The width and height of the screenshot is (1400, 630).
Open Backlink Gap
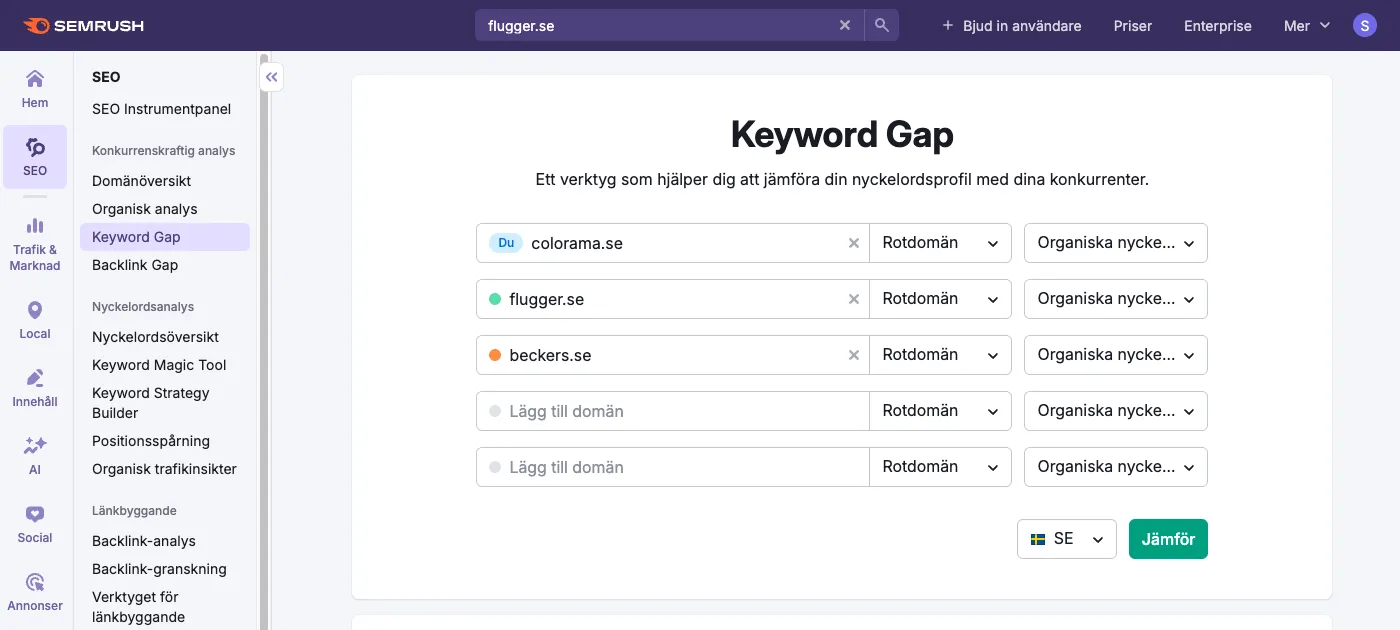point(135,265)
